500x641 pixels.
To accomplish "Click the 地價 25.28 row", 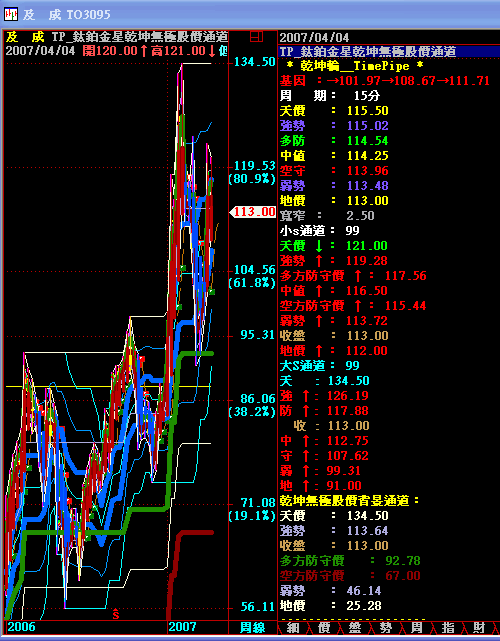I will pyautogui.click(x=331, y=605).
